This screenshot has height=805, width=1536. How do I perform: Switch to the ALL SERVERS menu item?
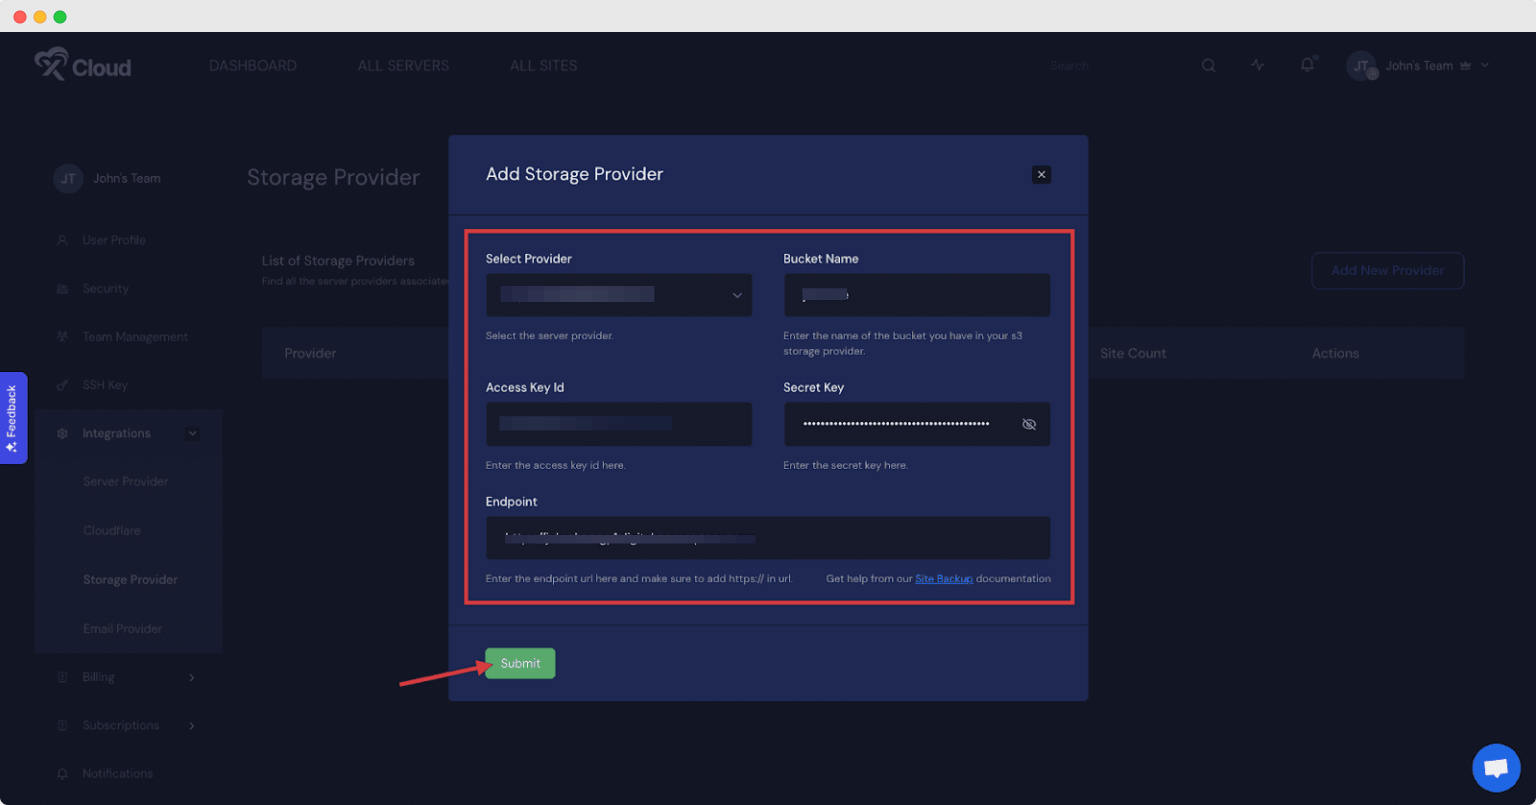[403, 65]
